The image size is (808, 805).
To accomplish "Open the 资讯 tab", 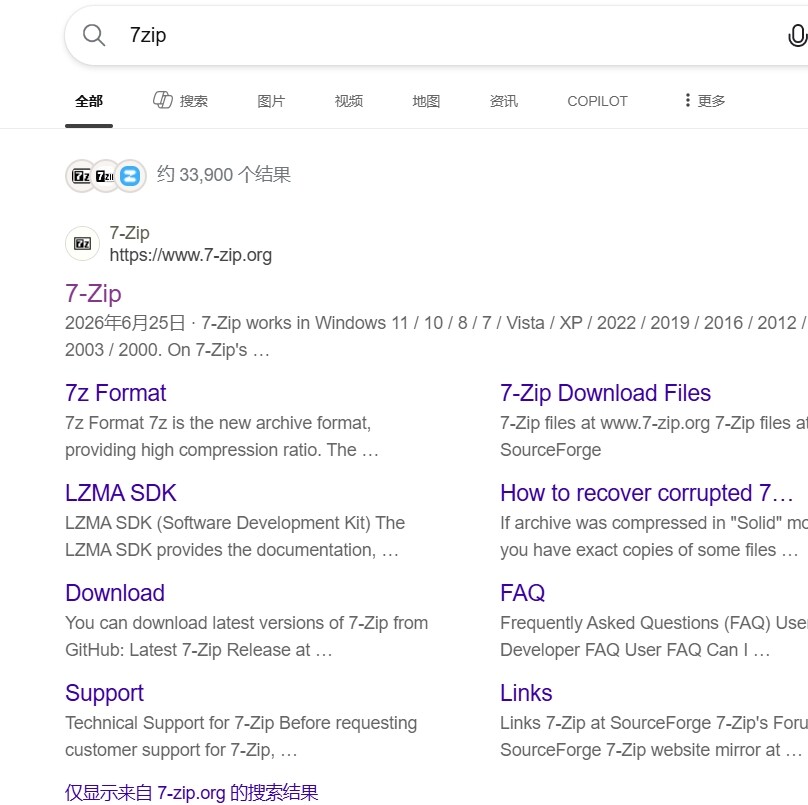I will tap(503, 101).
